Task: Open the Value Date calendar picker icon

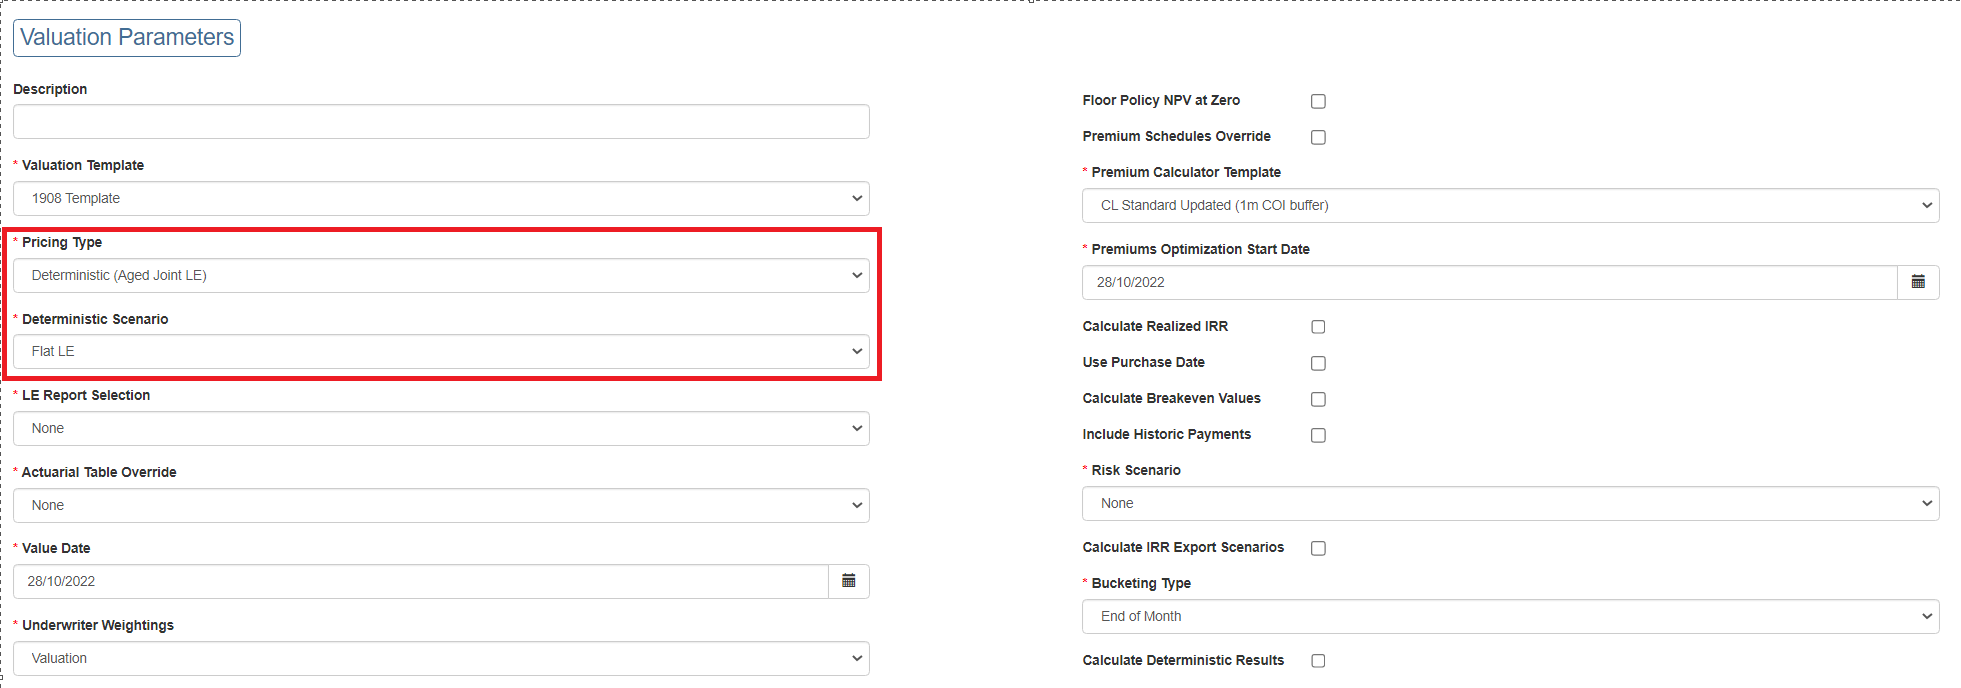Action: 848,581
